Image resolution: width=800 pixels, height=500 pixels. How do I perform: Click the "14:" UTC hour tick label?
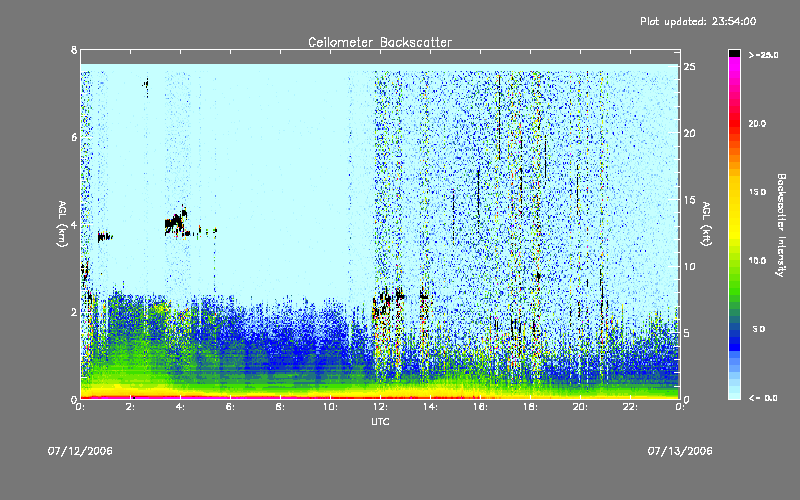click(x=430, y=407)
